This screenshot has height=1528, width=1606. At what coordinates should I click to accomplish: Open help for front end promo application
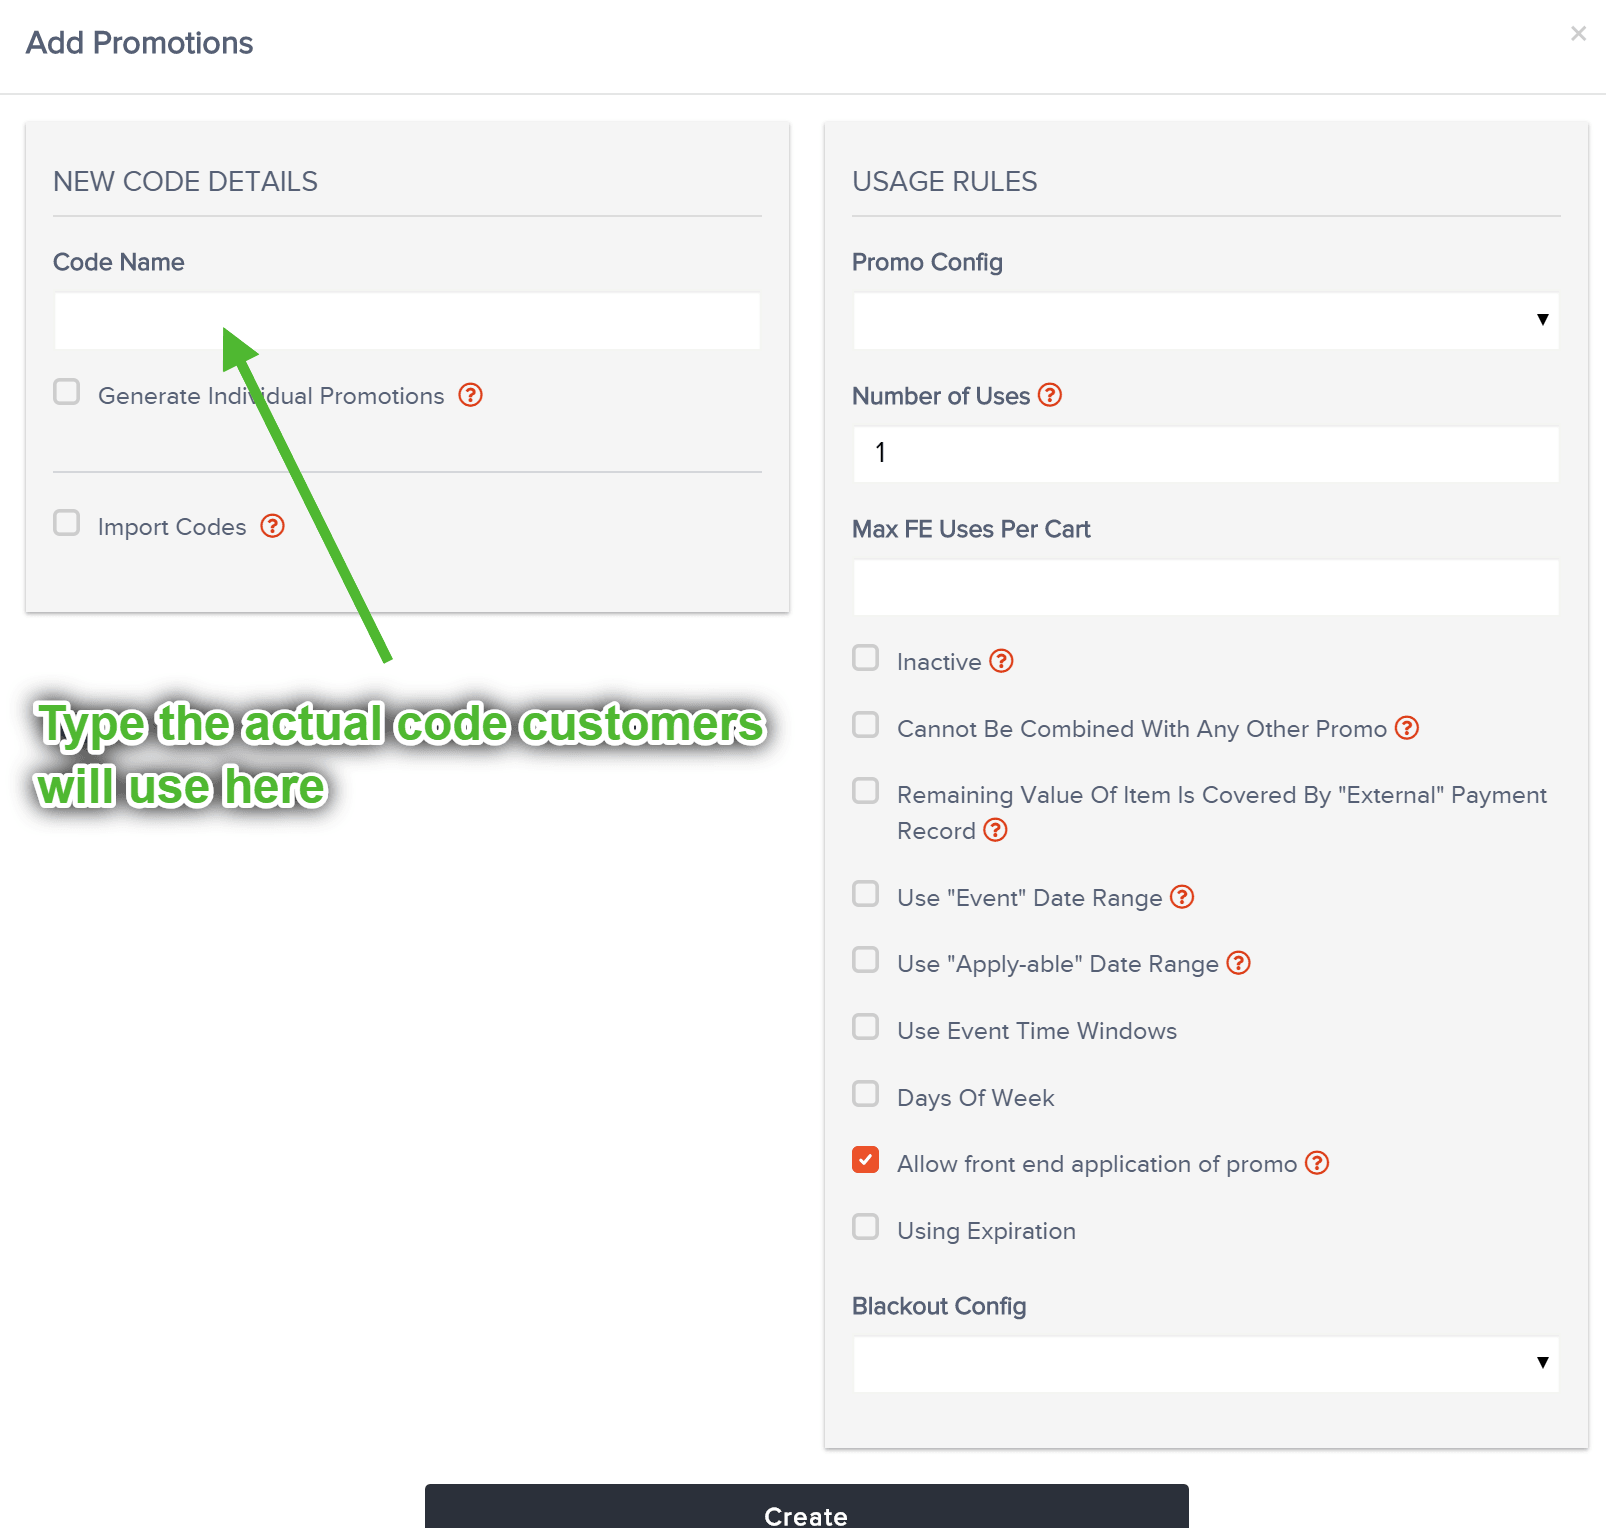point(1317,1163)
